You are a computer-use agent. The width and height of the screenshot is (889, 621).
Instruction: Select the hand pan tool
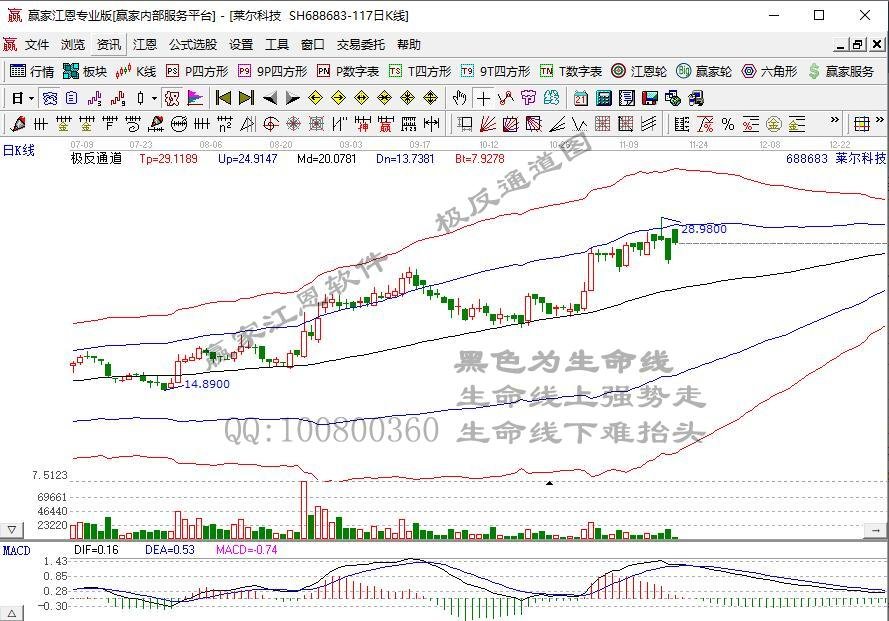[x=460, y=99]
